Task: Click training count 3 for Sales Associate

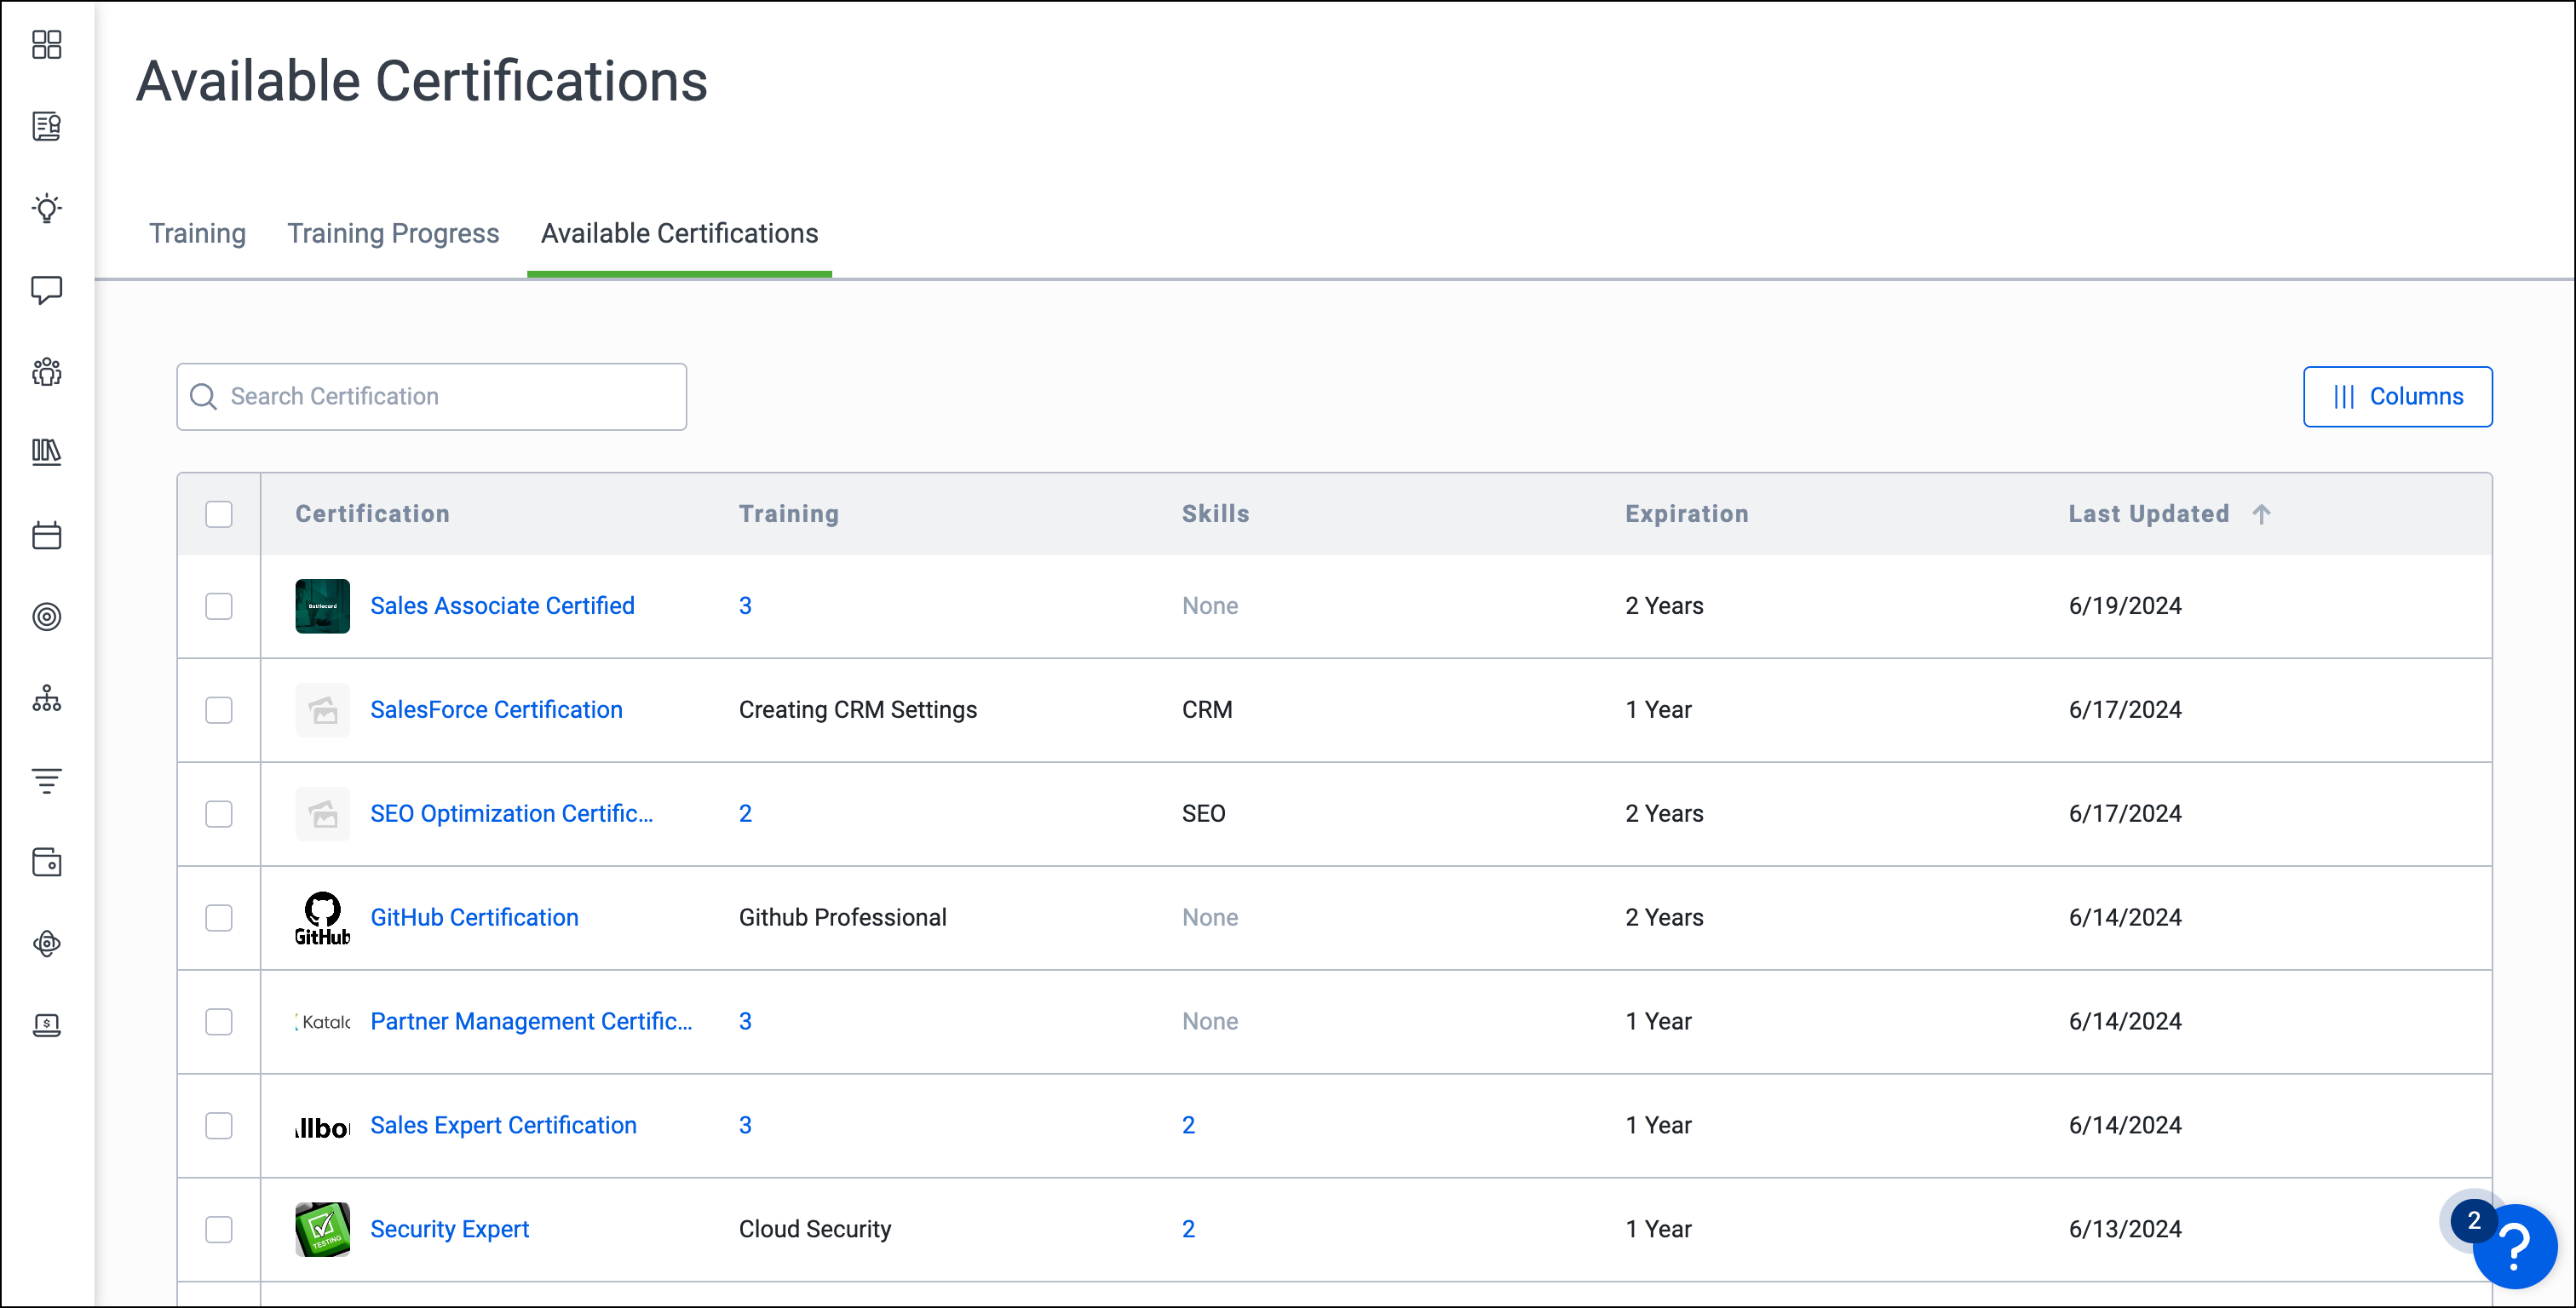Action: tap(745, 606)
